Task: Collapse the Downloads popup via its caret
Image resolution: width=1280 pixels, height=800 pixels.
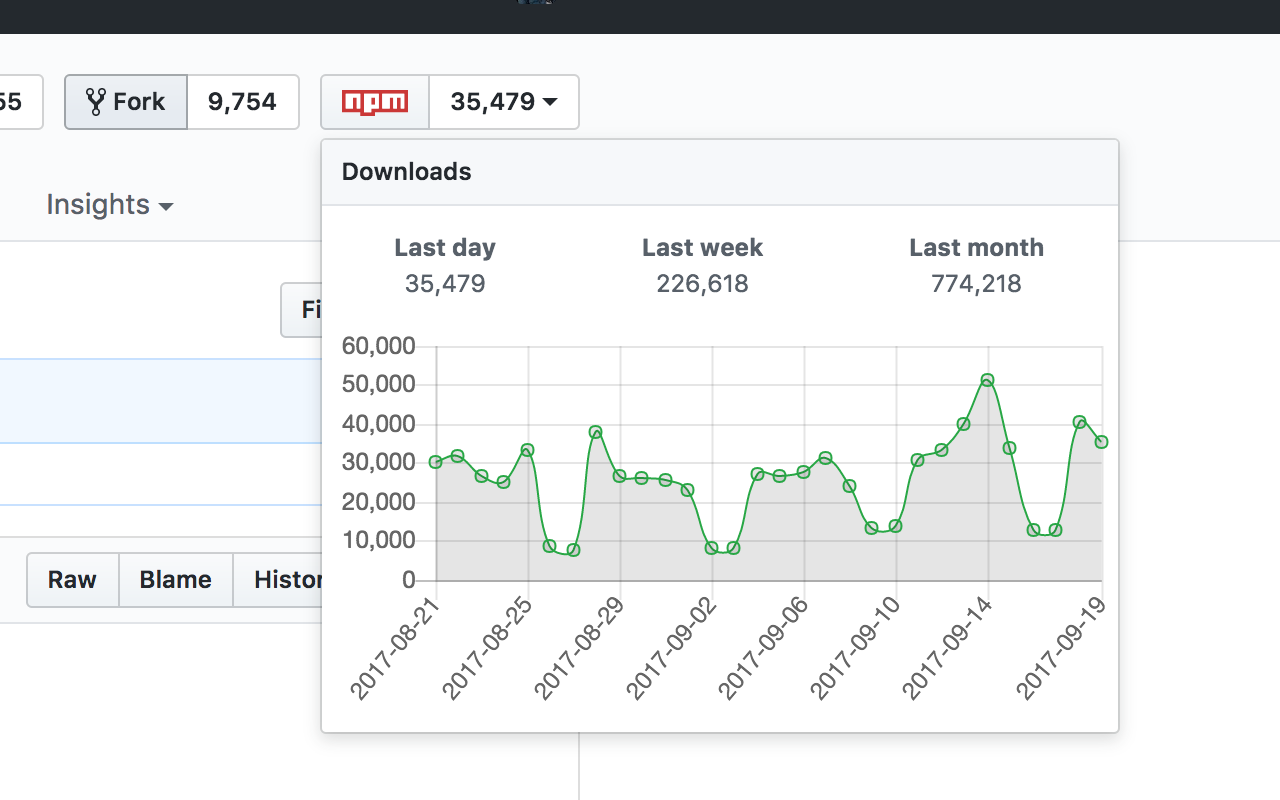Action: [550, 101]
